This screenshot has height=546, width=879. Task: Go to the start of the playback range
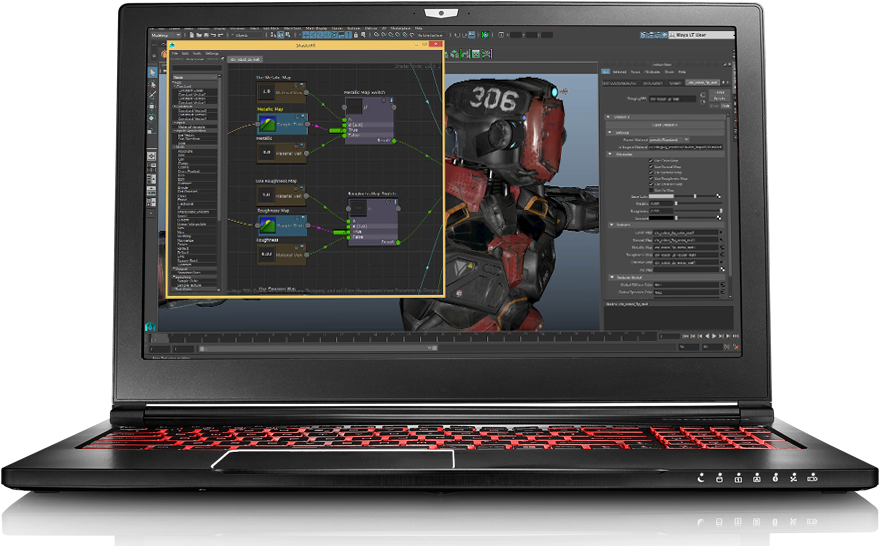(x=686, y=336)
